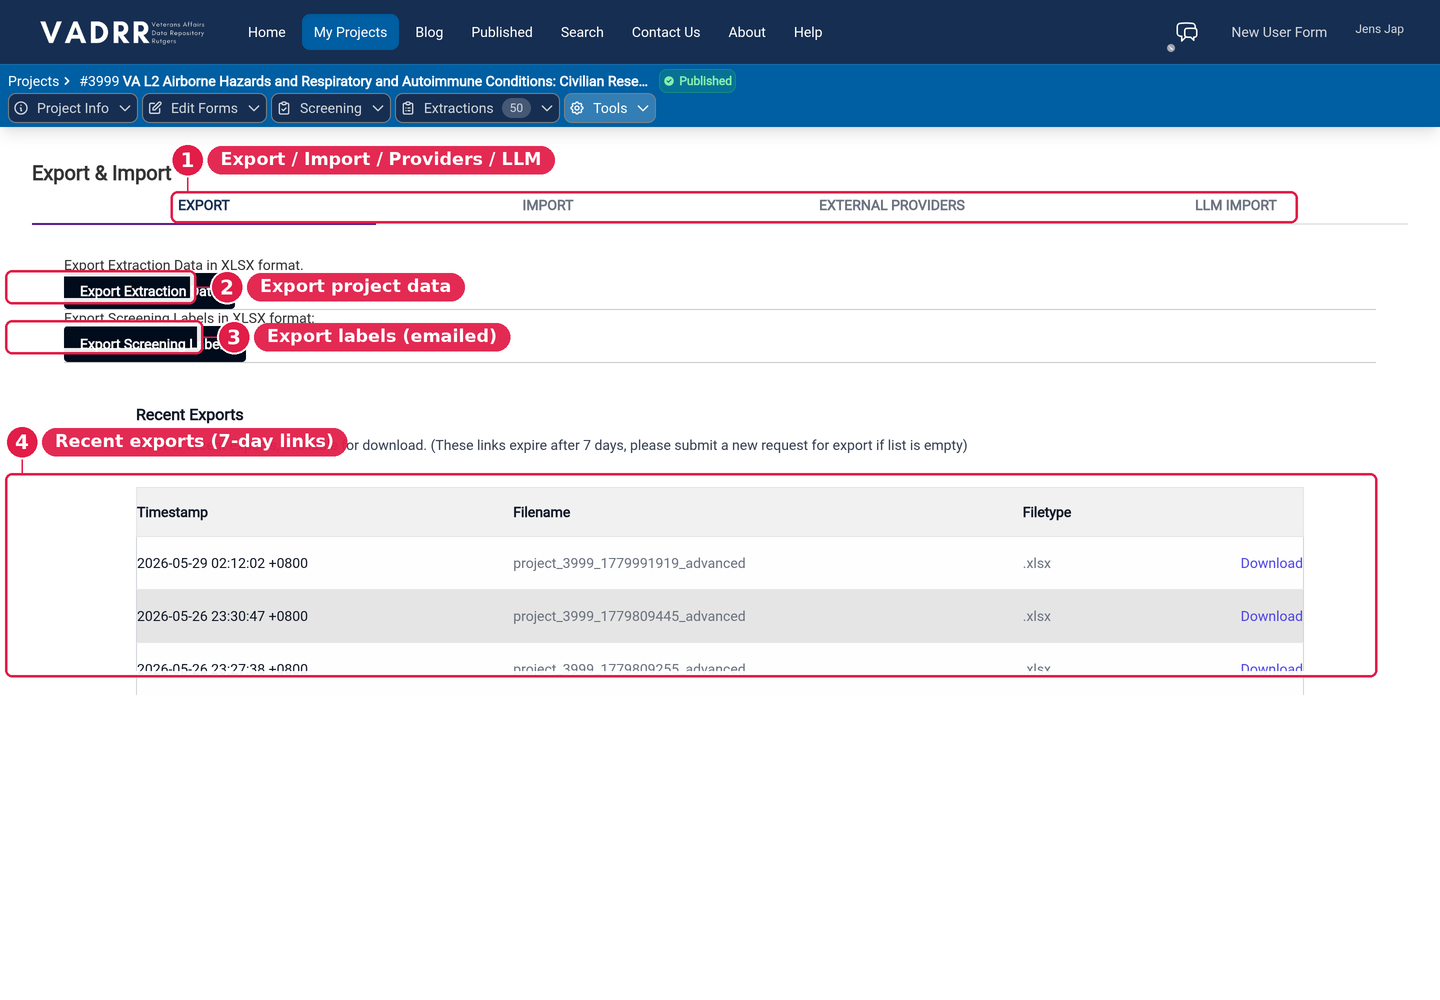Click the Export & Import heading
This screenshot has height=1000, width=1440.
[x=101, y=173]
